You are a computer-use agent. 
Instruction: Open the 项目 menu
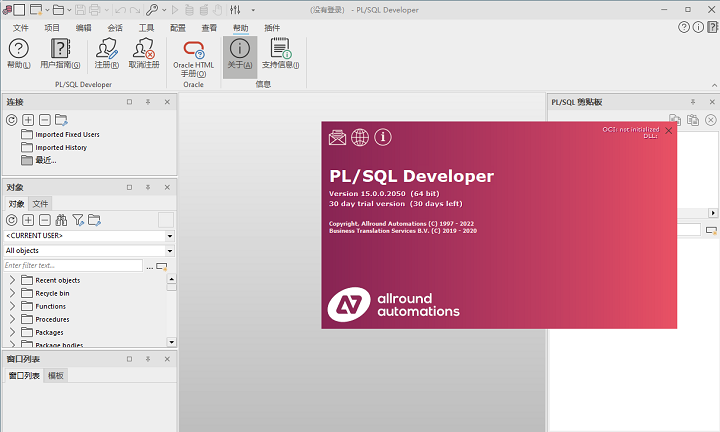[52, 28]
